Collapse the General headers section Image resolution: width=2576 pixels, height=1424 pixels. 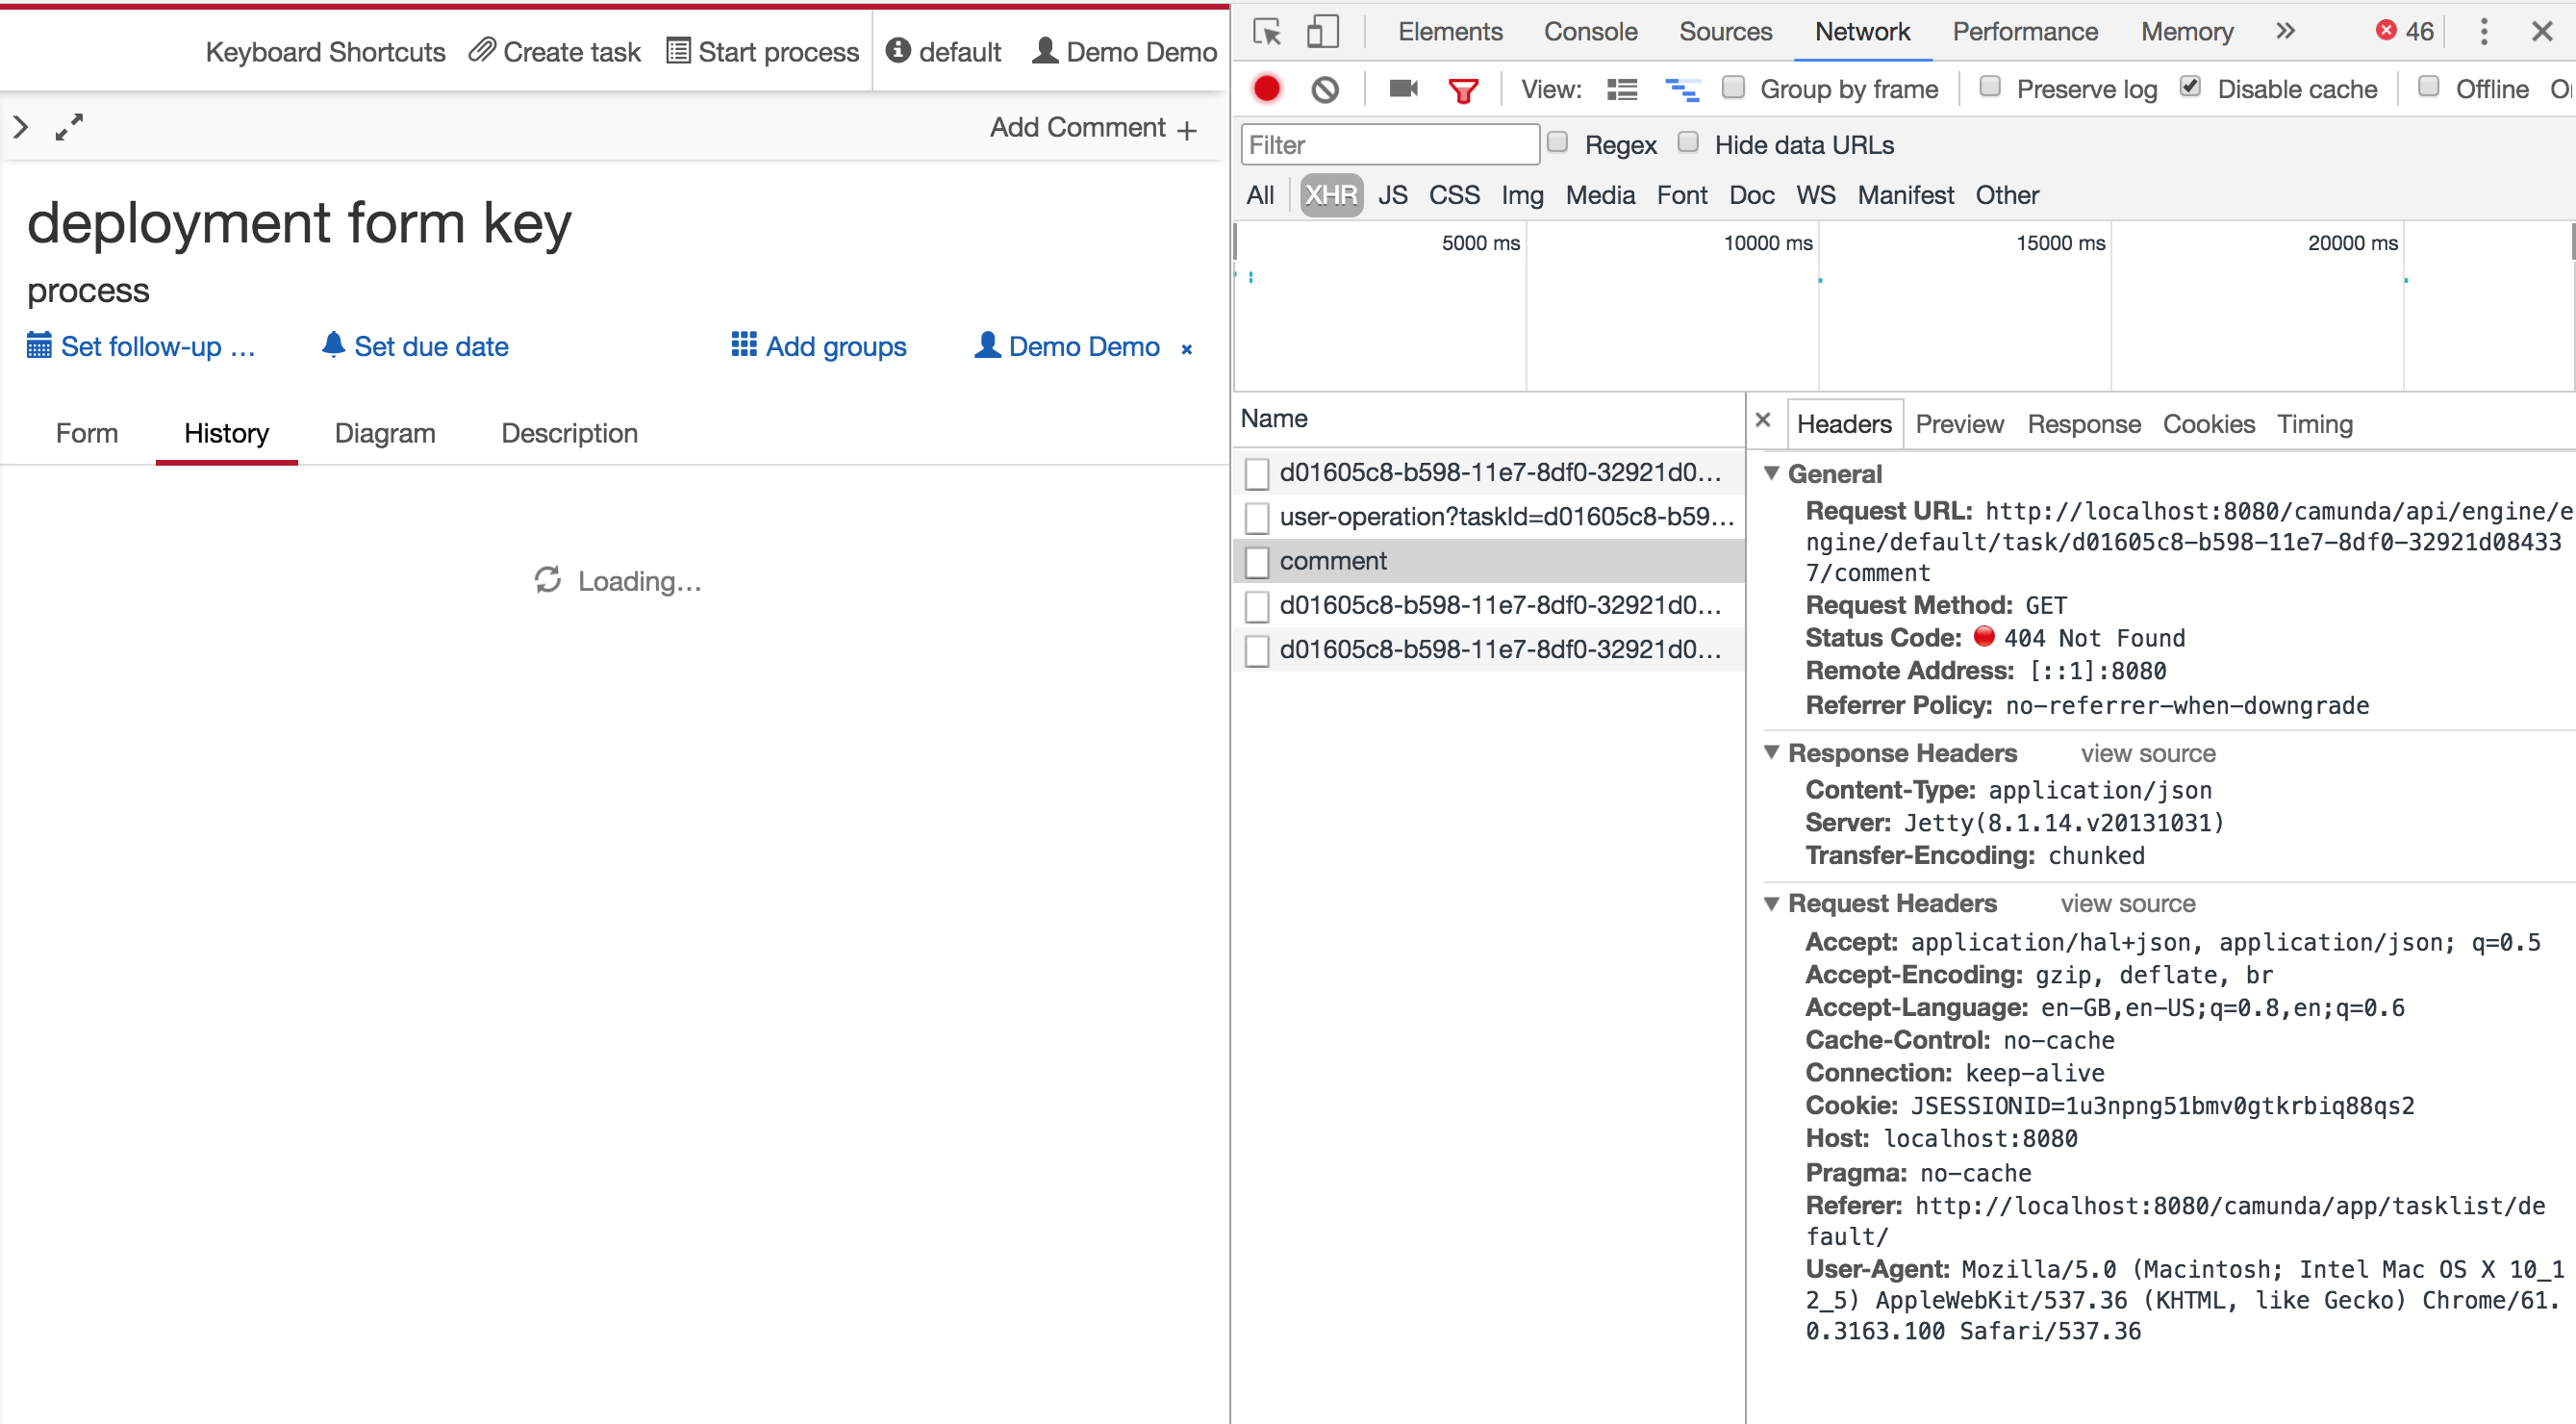point(1771,473)
